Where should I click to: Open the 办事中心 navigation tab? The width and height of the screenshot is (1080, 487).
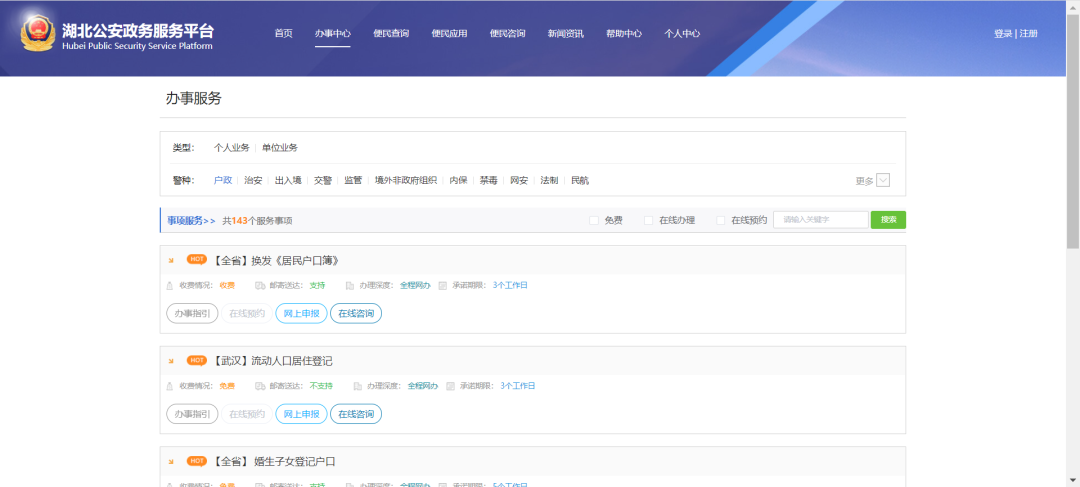(333, 34)
